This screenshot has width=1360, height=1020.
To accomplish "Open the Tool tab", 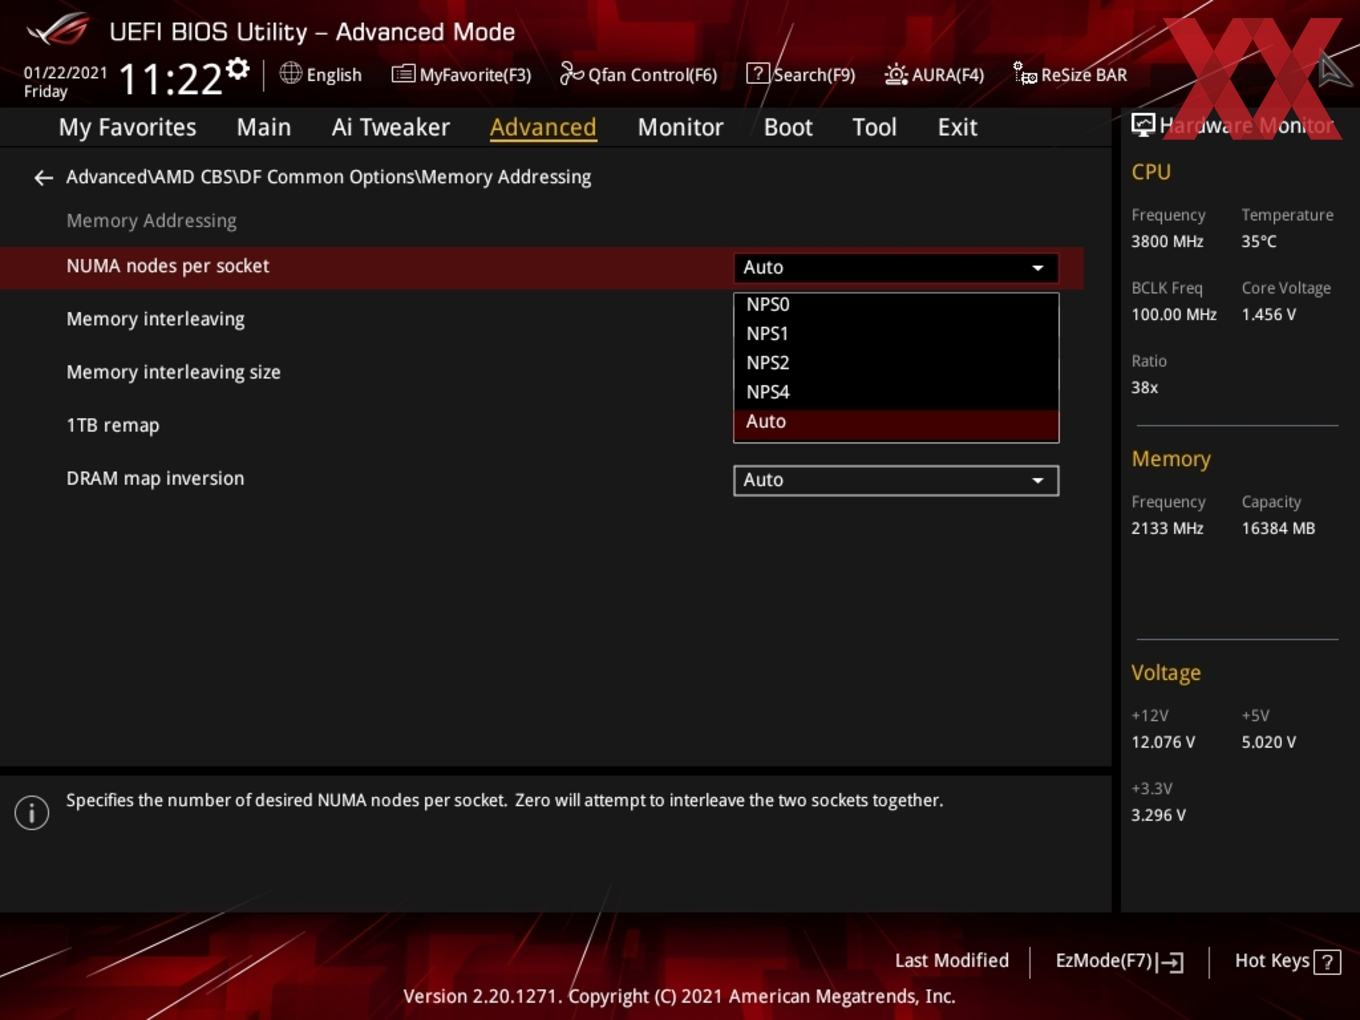I will click(874, 127).
